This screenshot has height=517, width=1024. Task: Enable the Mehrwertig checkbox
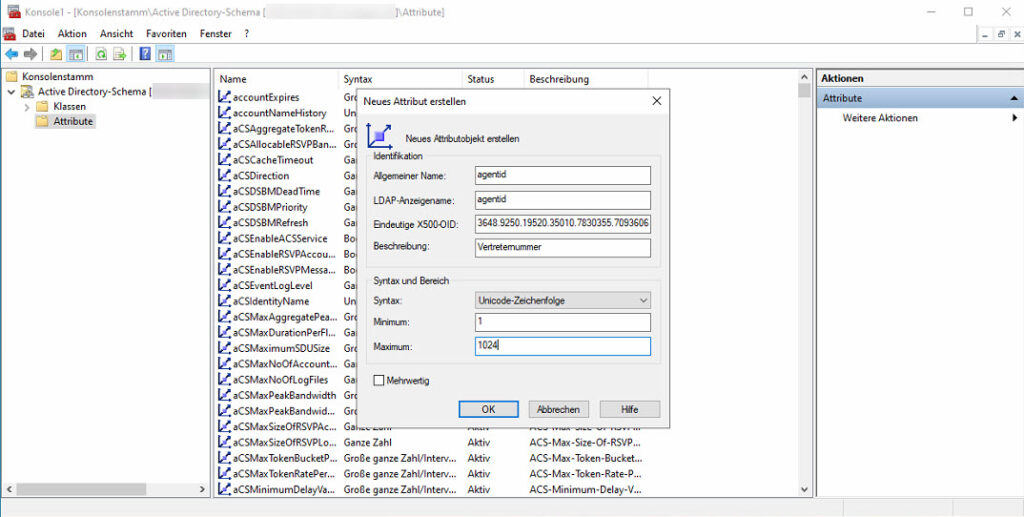pyautogui.click(x=379, y=380)
